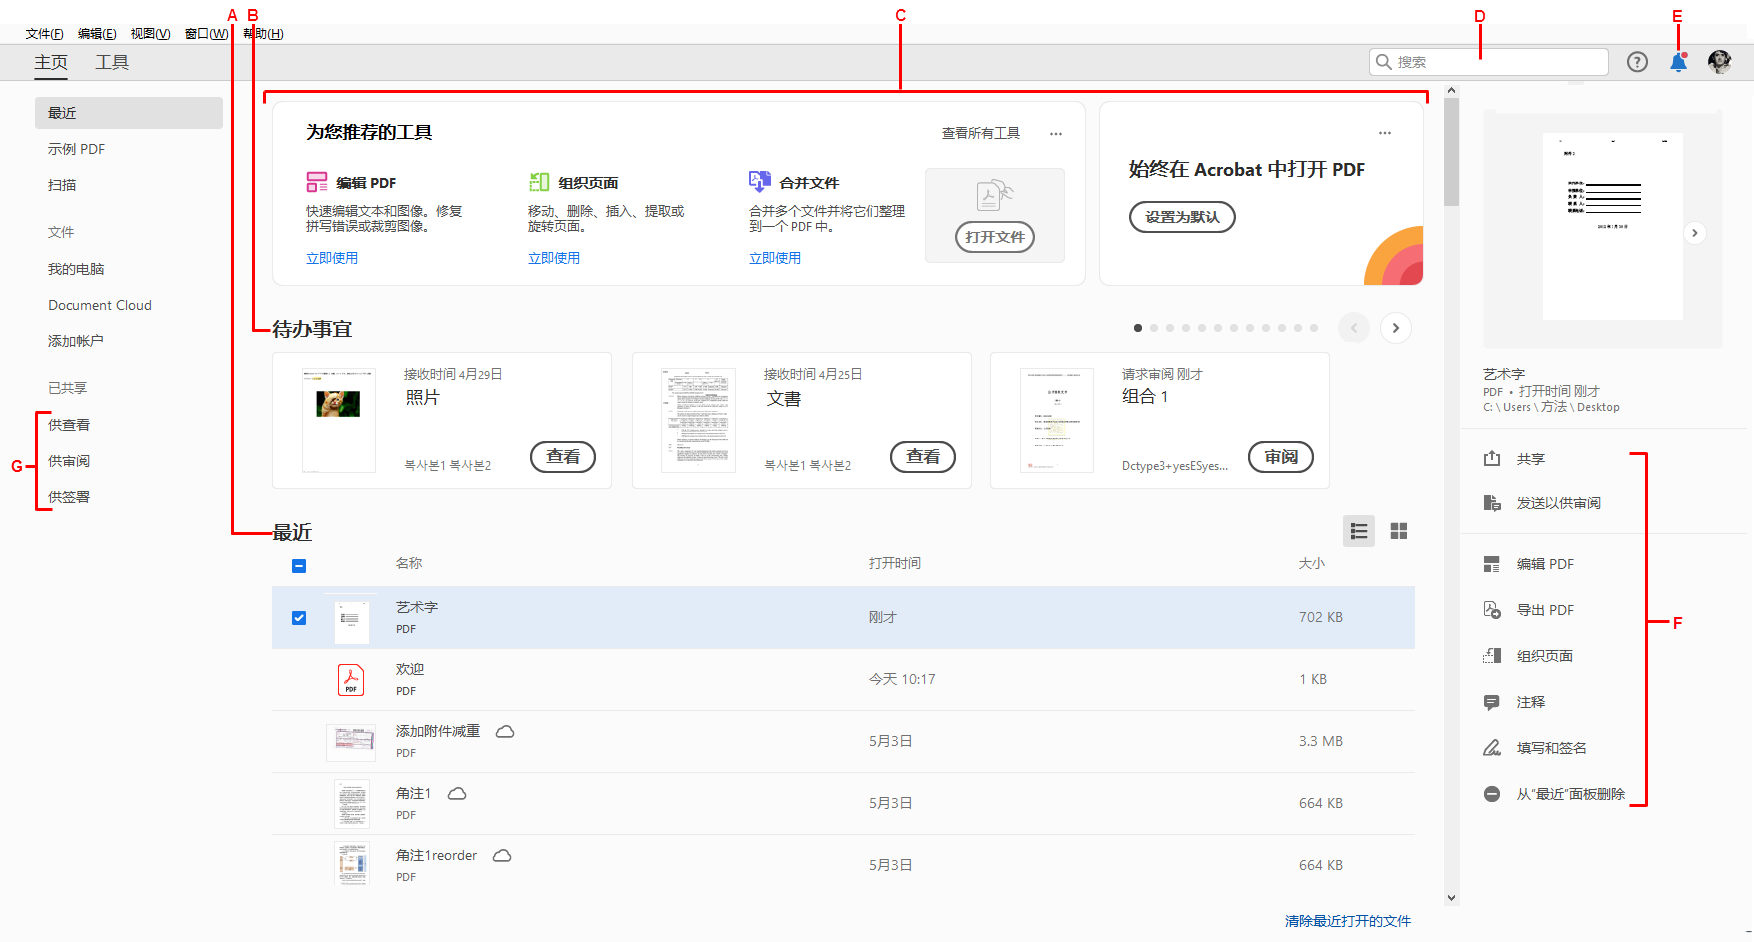
Task: Click 审阅 button on the 组合 1 card
Action: pos(1281,457)
